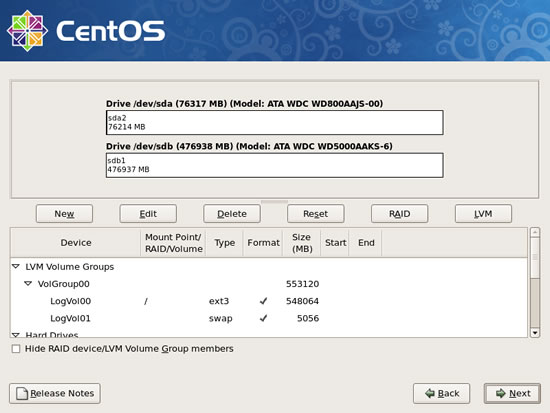This screenshot has width=550, height=413.
Task: Select the sdb1 partition block
Action: click(275, 165)
